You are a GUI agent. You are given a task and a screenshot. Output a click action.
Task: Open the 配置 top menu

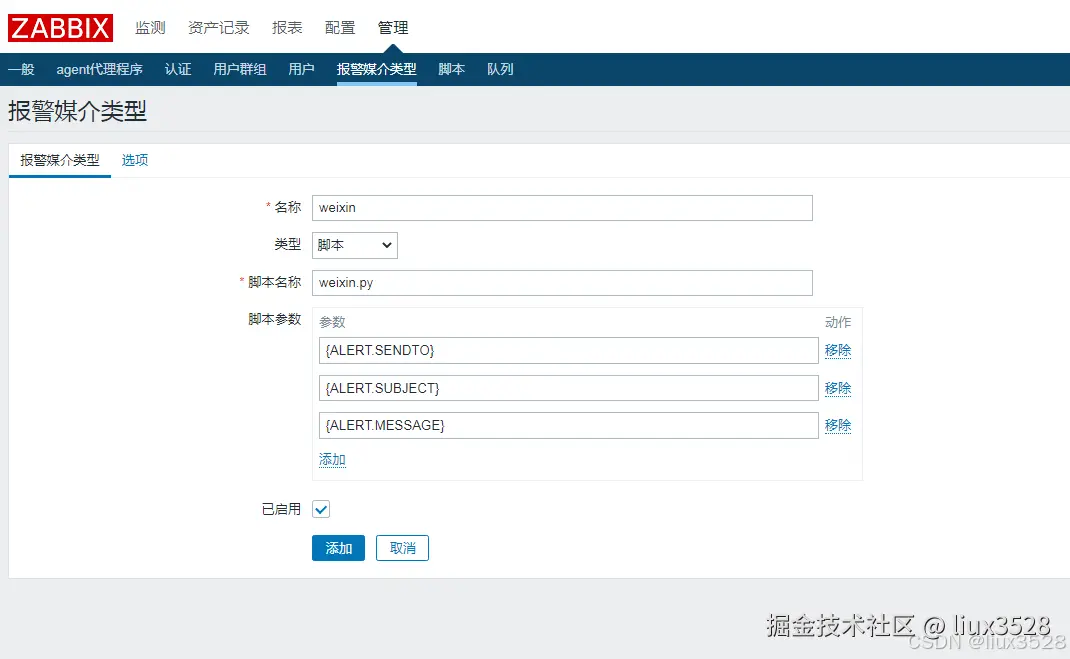click(340, 28)
